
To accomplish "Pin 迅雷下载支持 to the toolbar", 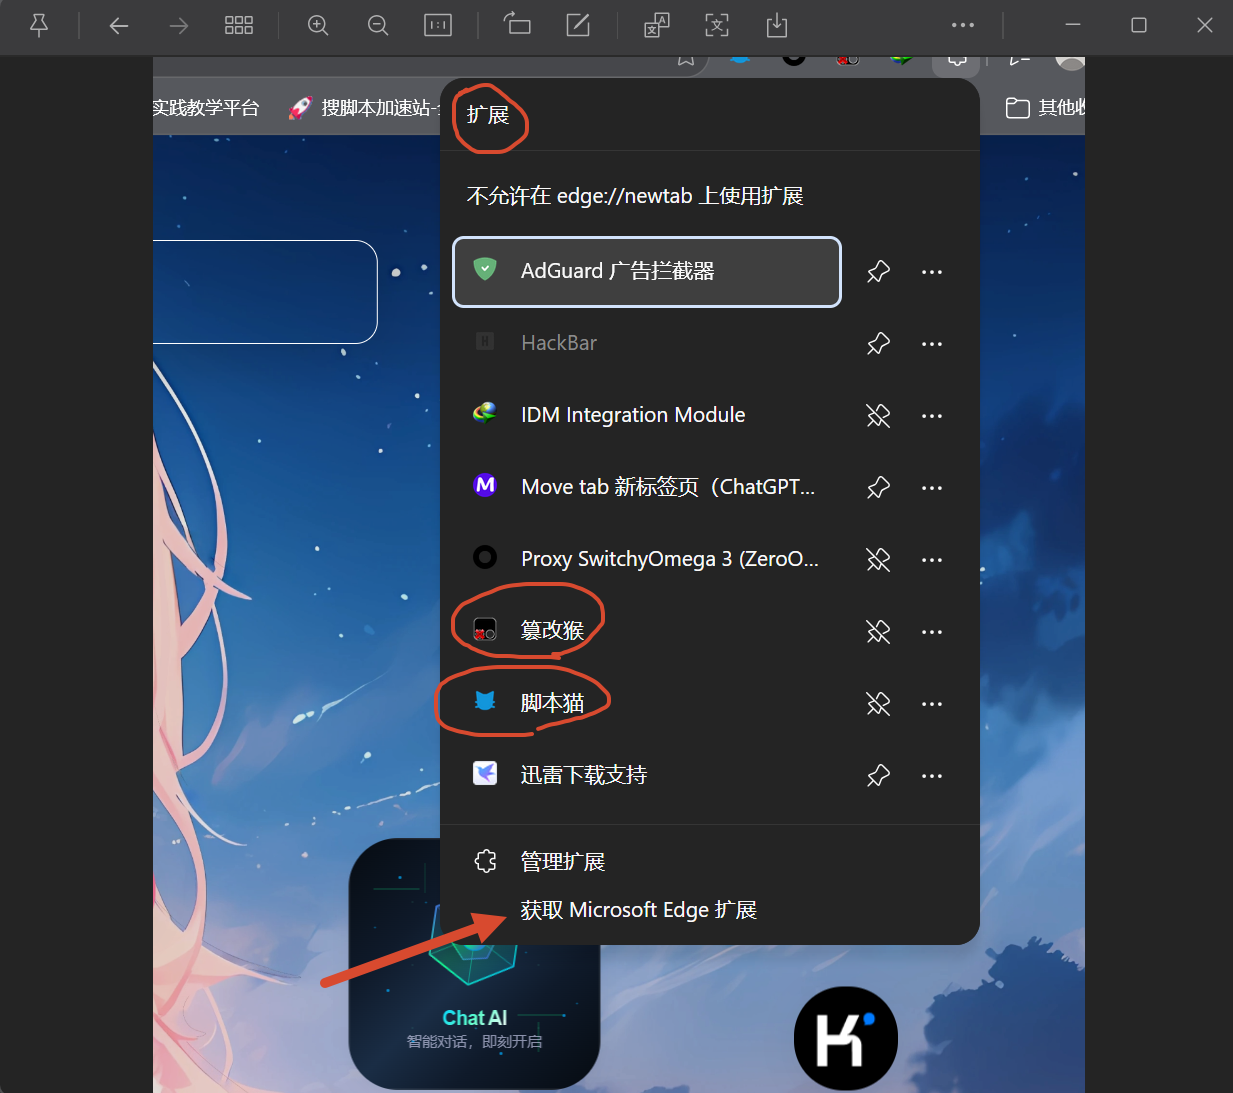I will point(878,776).
